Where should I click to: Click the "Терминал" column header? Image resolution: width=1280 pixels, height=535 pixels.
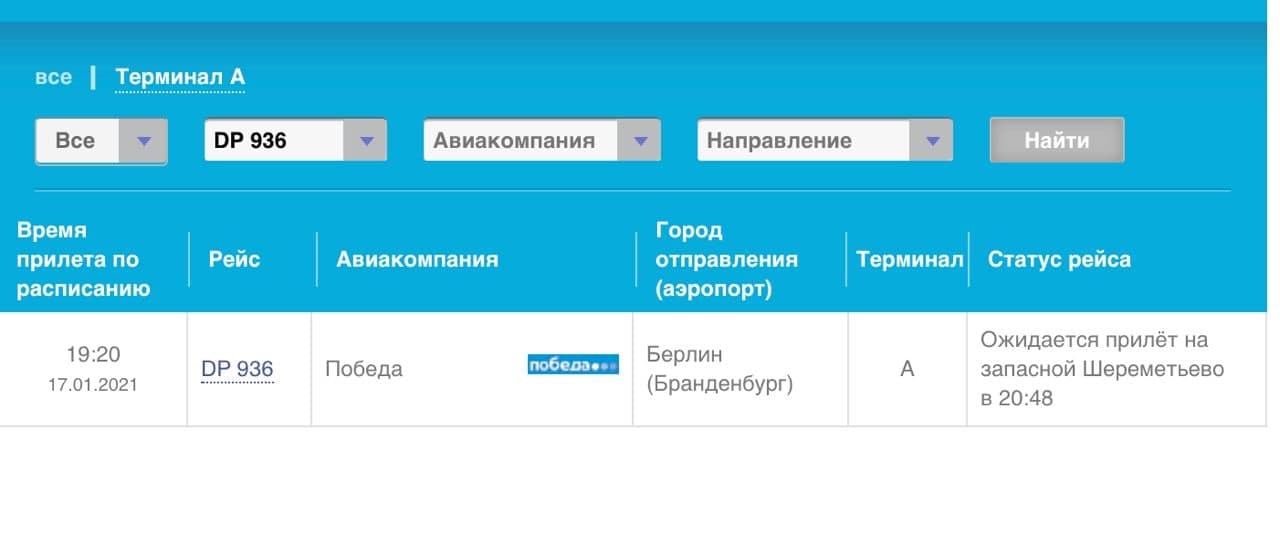[909, 259]
